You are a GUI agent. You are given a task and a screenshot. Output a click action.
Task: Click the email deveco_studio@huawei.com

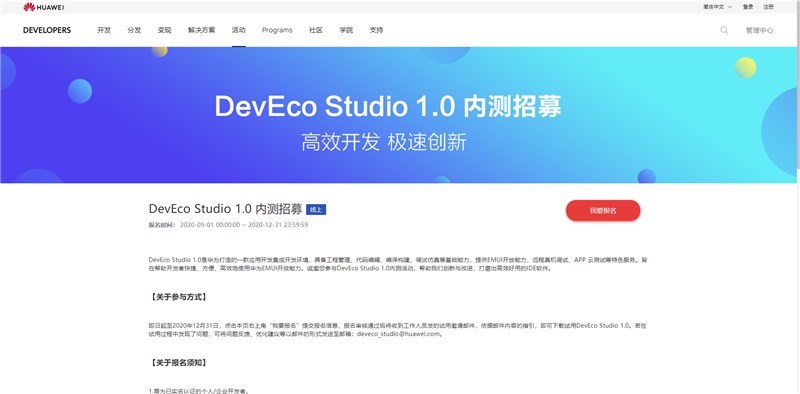click(x=398, y=334)
